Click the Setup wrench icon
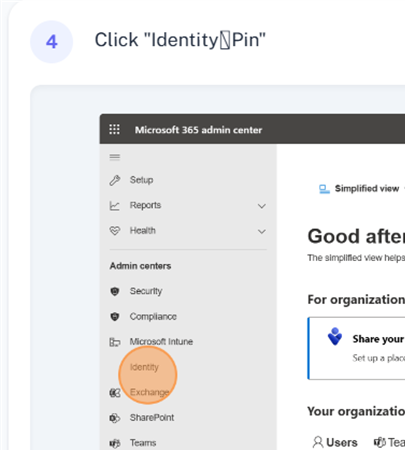Screen dimensions: 405x450 pyautogui.click(x=115, y=180)
